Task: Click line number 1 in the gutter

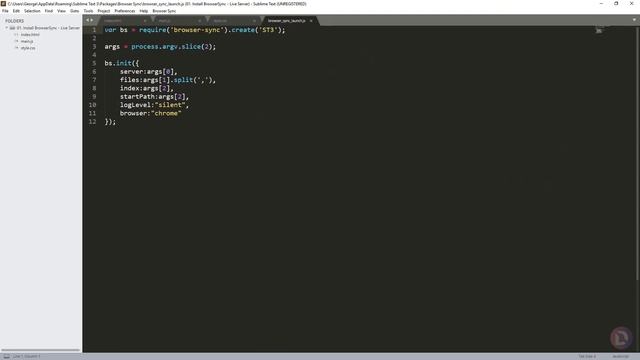Action: pos(94,30)
